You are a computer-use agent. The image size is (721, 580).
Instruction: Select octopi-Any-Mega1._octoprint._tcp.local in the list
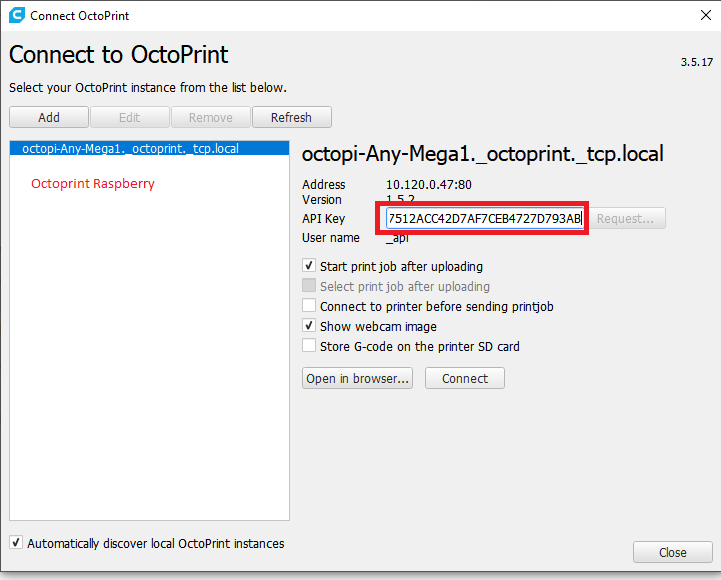coord(149,149)
